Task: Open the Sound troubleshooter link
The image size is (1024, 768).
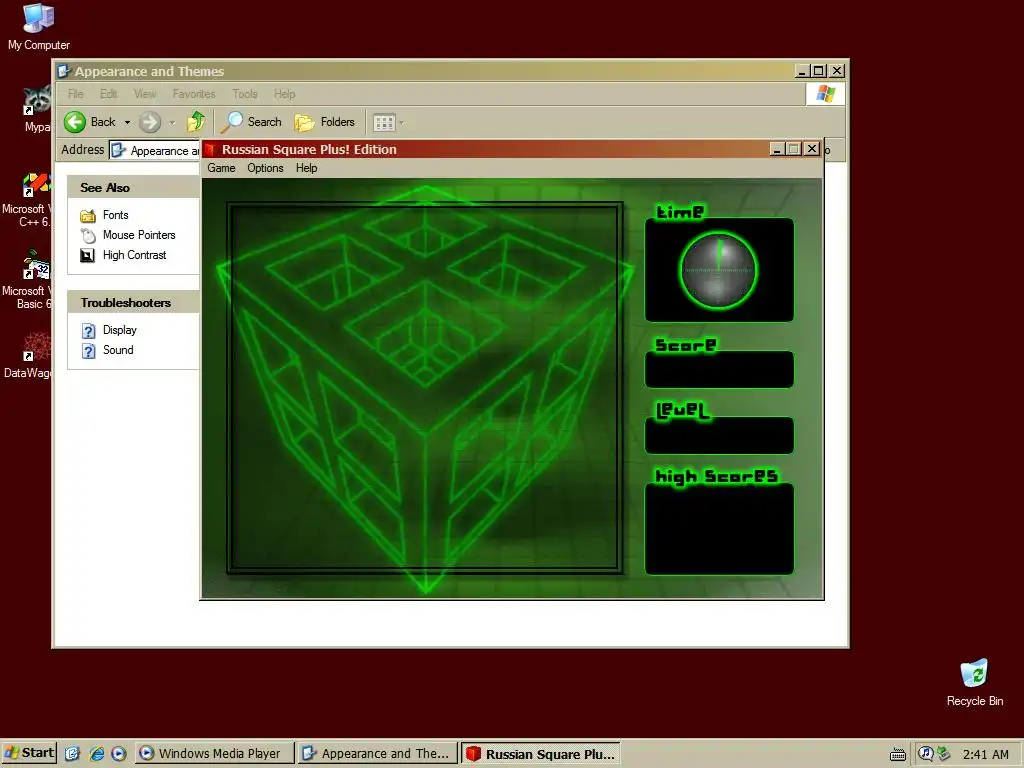Action: (118, 349)
